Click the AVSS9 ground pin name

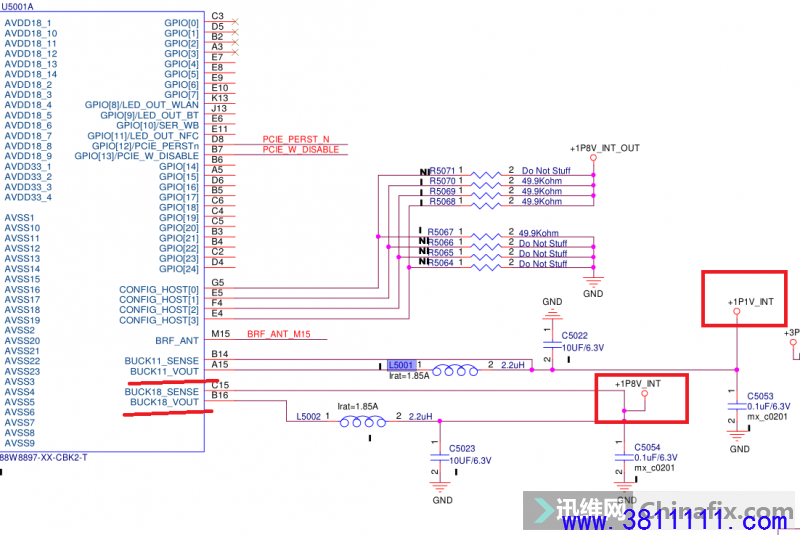point(19,443)
